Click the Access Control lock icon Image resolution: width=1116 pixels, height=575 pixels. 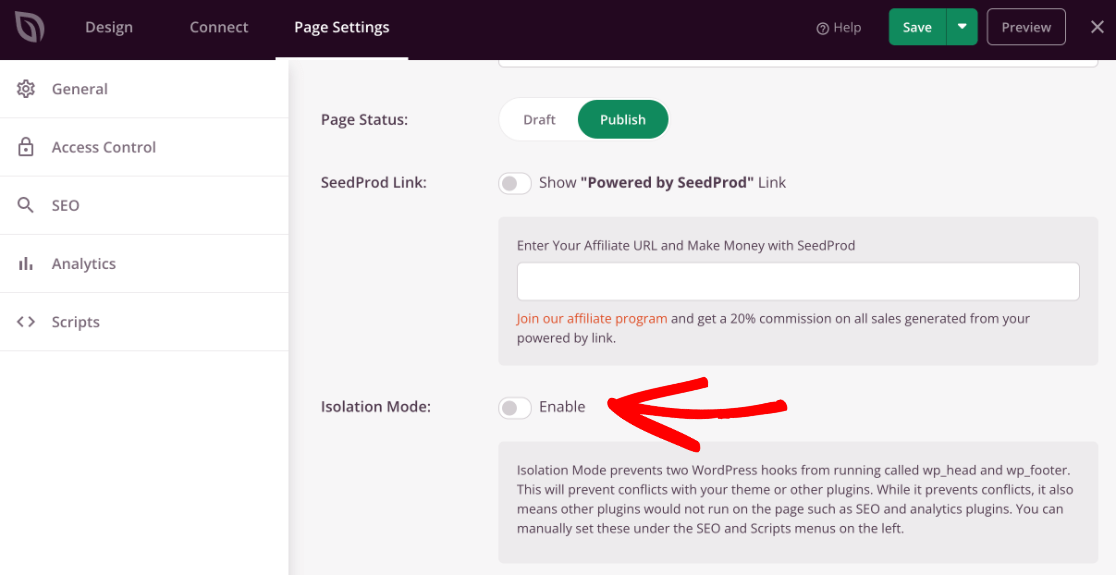point(26,147)
